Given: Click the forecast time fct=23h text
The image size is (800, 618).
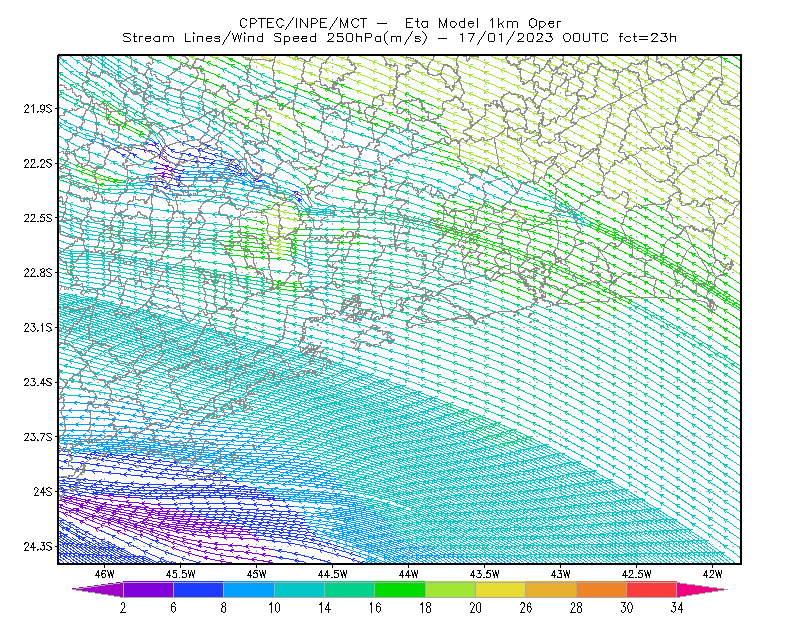Looking at the screenshot, I should click(x=647, y=38).
